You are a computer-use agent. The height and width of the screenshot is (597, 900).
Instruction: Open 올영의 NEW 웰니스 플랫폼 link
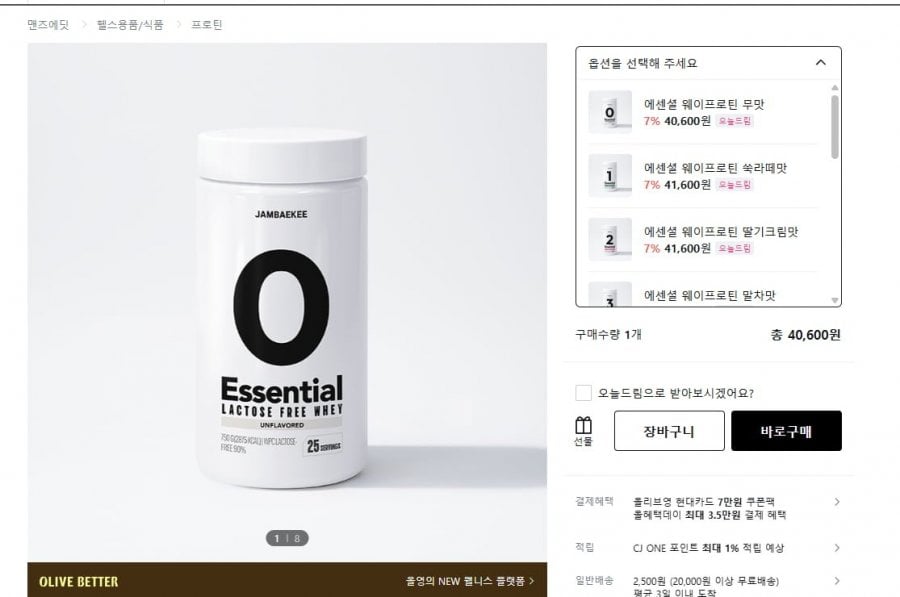[470, 581]
